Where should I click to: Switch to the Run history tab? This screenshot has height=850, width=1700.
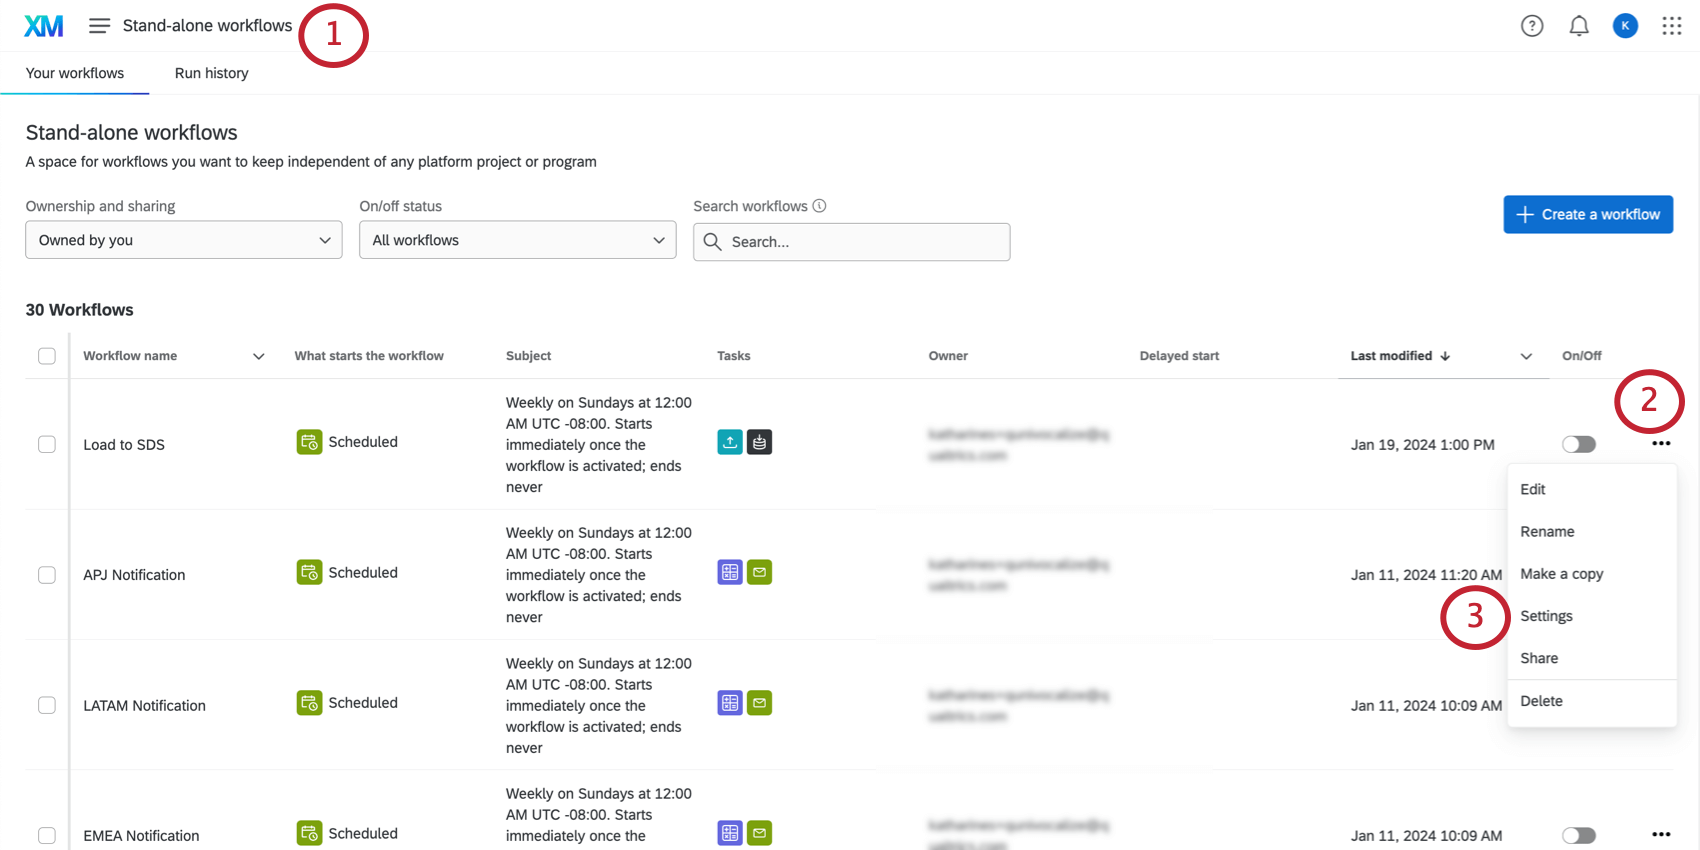pos(211,72)
